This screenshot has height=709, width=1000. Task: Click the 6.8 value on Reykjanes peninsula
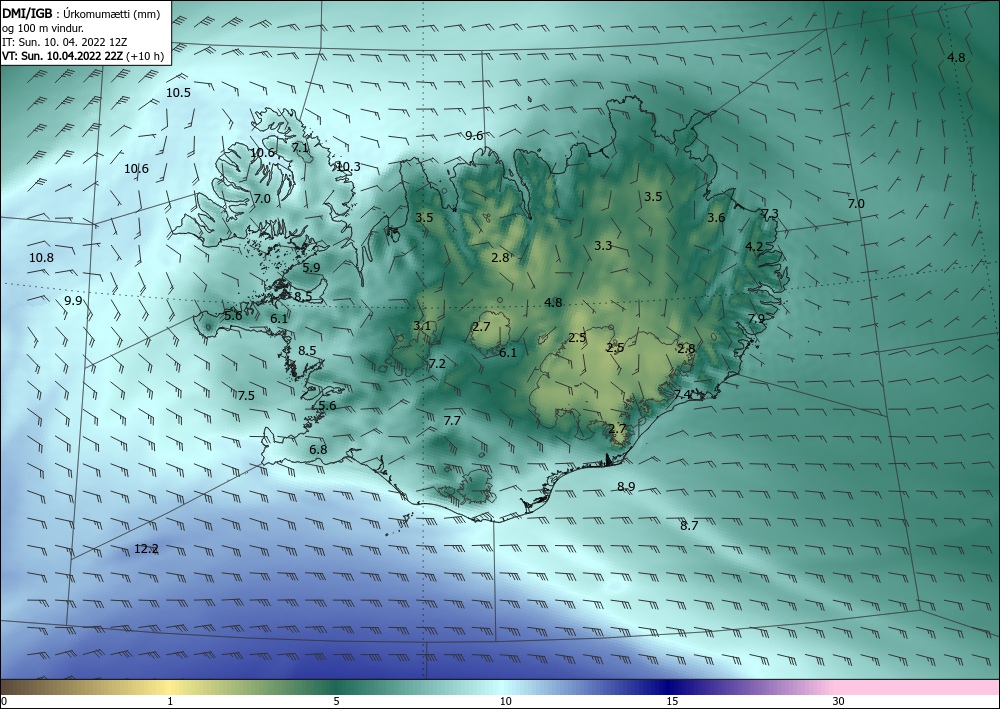click(318, 450)
